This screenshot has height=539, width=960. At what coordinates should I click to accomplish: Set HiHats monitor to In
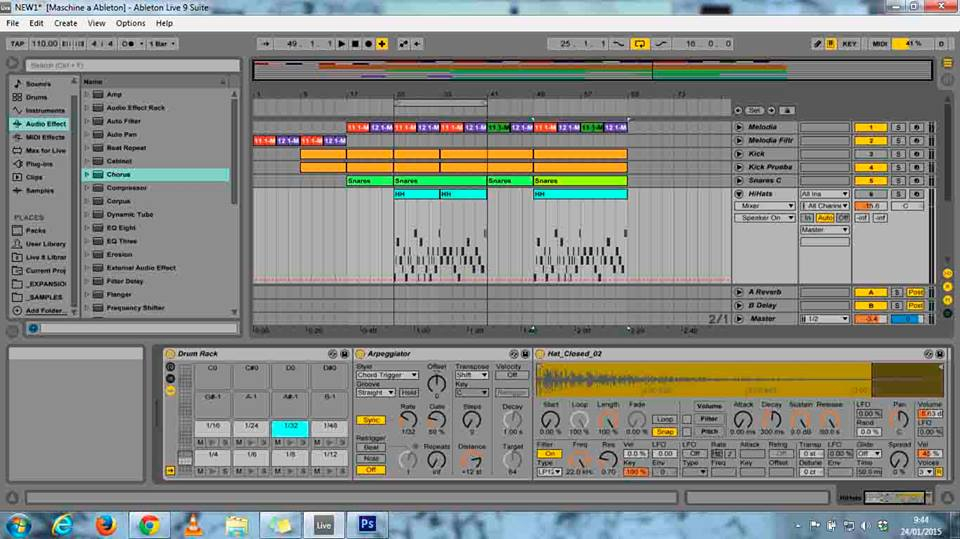pos(808,217)
